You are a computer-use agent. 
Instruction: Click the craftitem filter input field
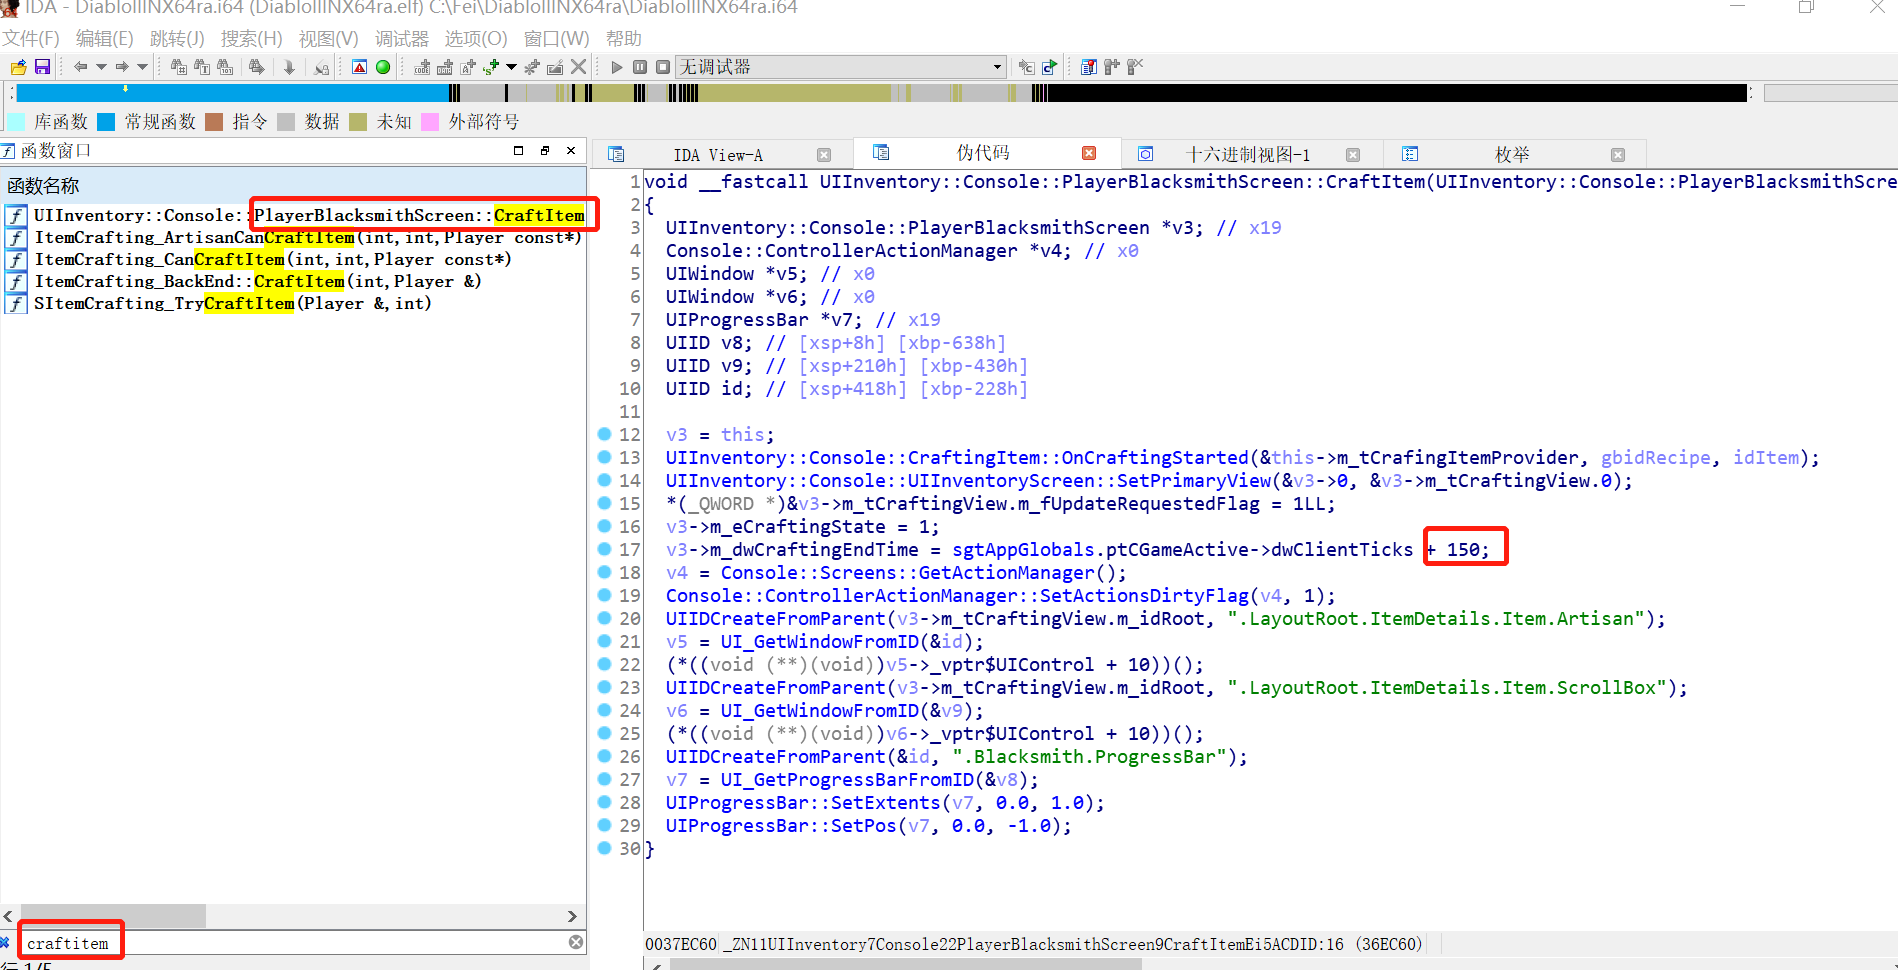click(x=295, y=943)
